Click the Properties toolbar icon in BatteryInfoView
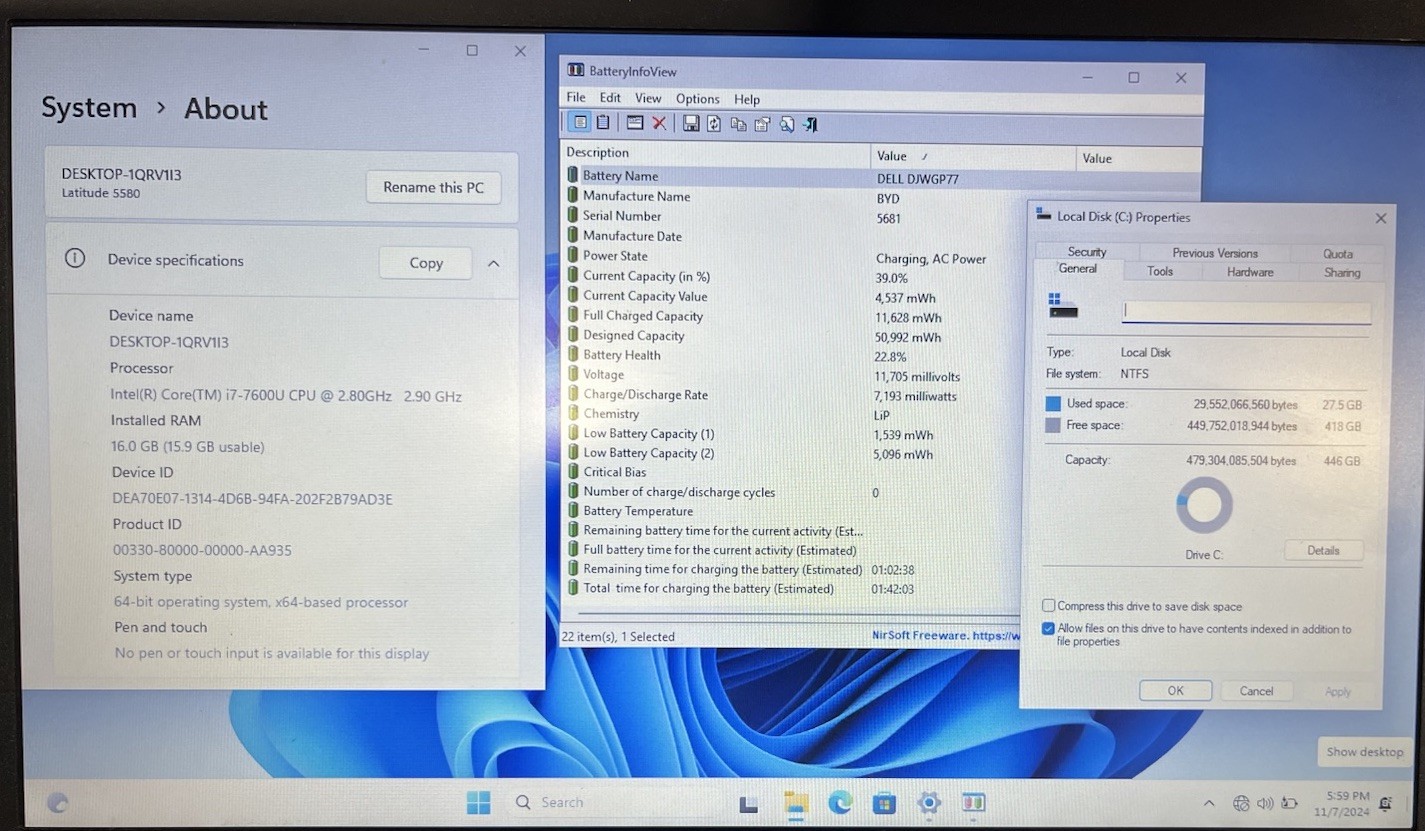1425x831 pixels. click(762, 124)
